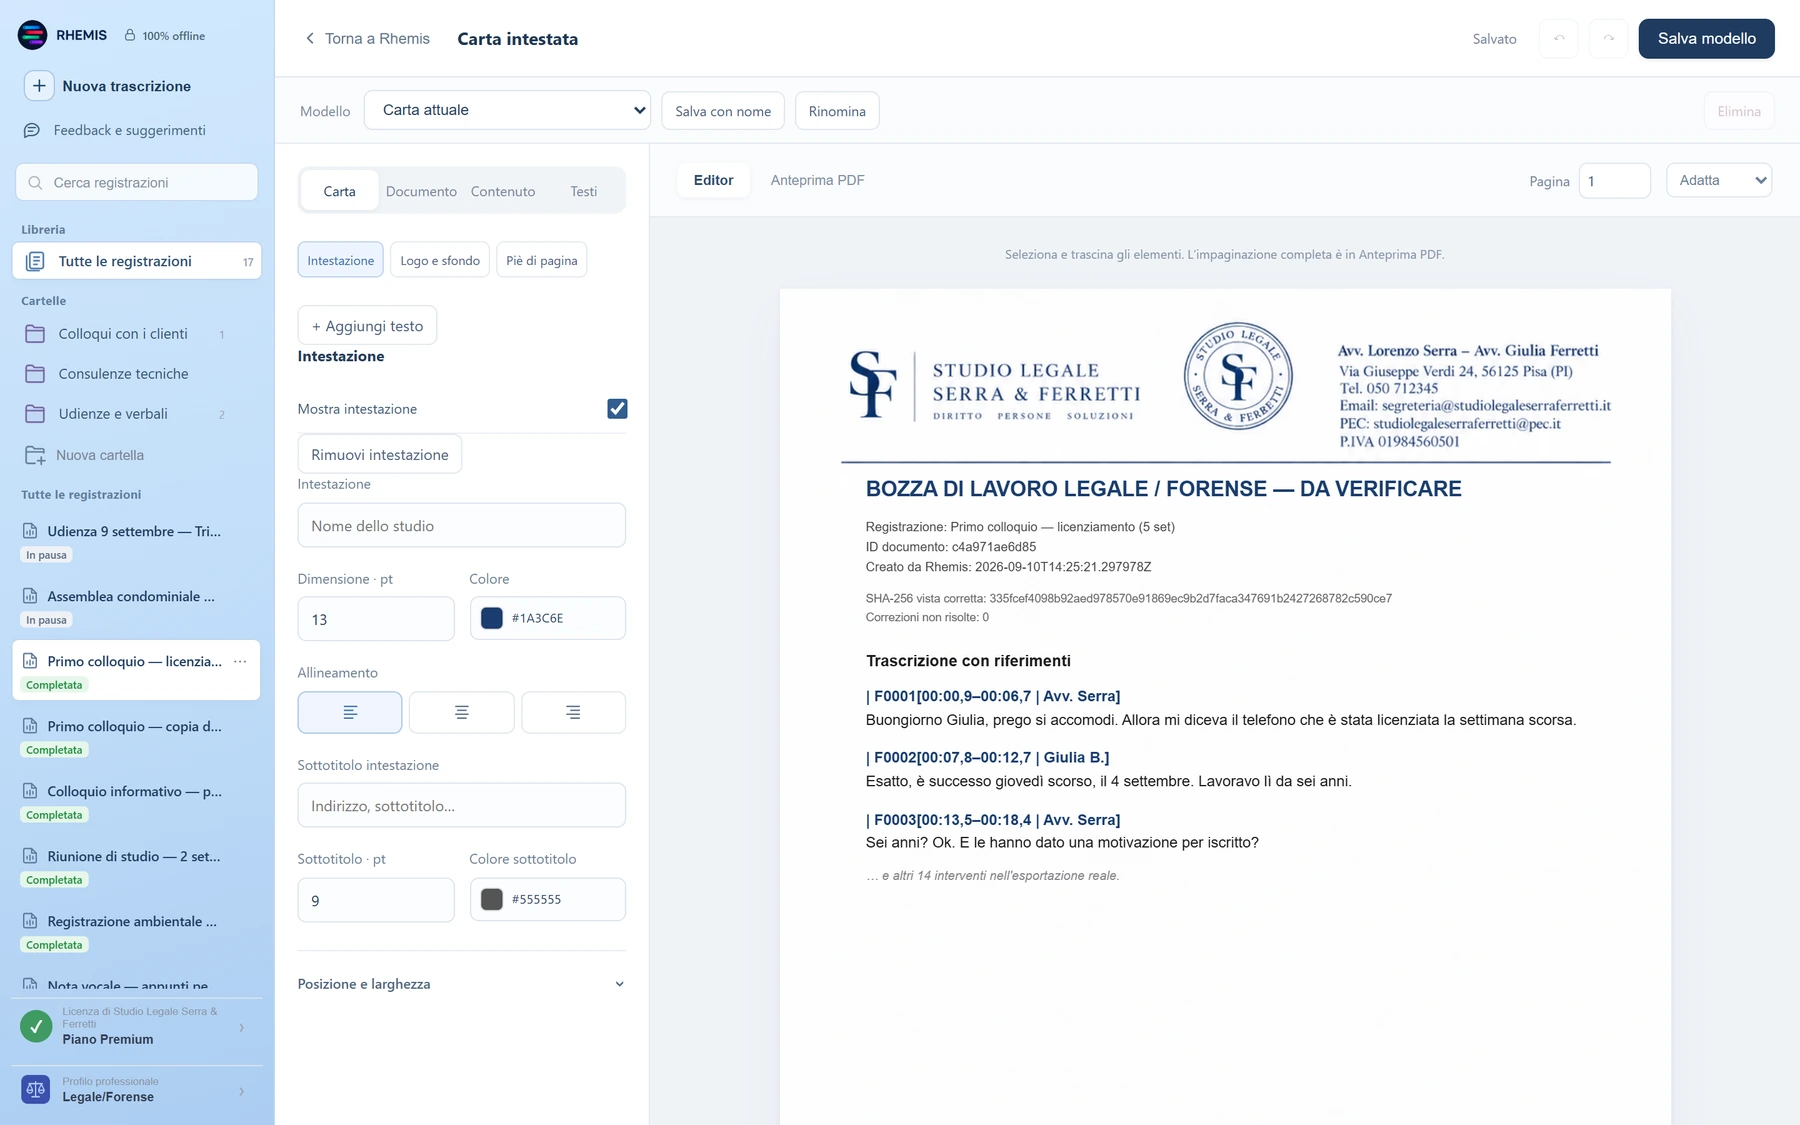Screen dimensions: 1800x1125
Task: Expand Posizione e larghezza section
Action: click(x=461, y=984)
